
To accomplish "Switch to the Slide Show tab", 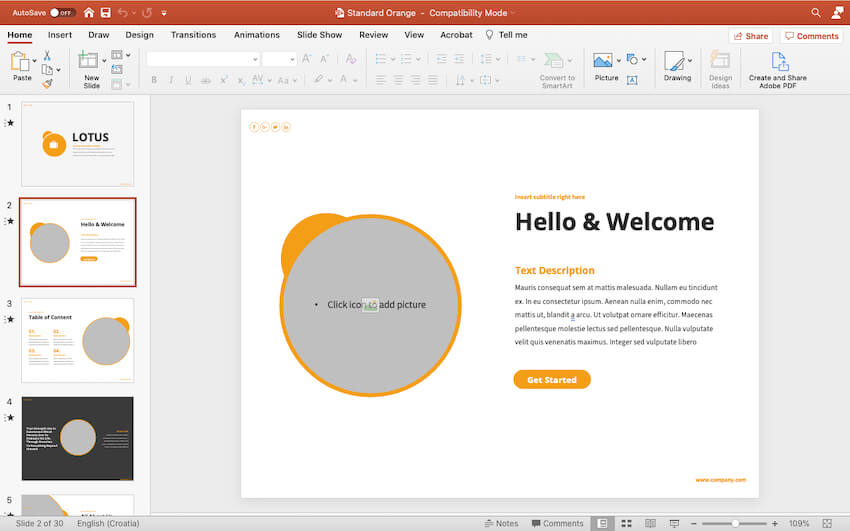I will [319, 35].
